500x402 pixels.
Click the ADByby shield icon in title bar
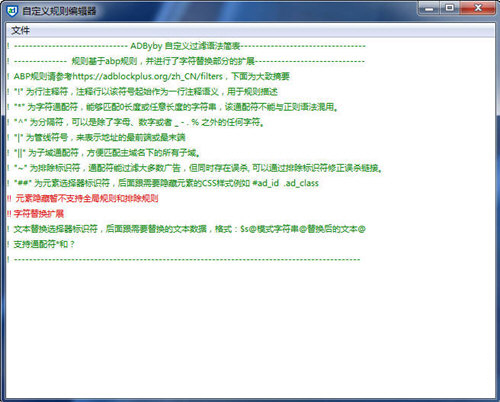12,11
